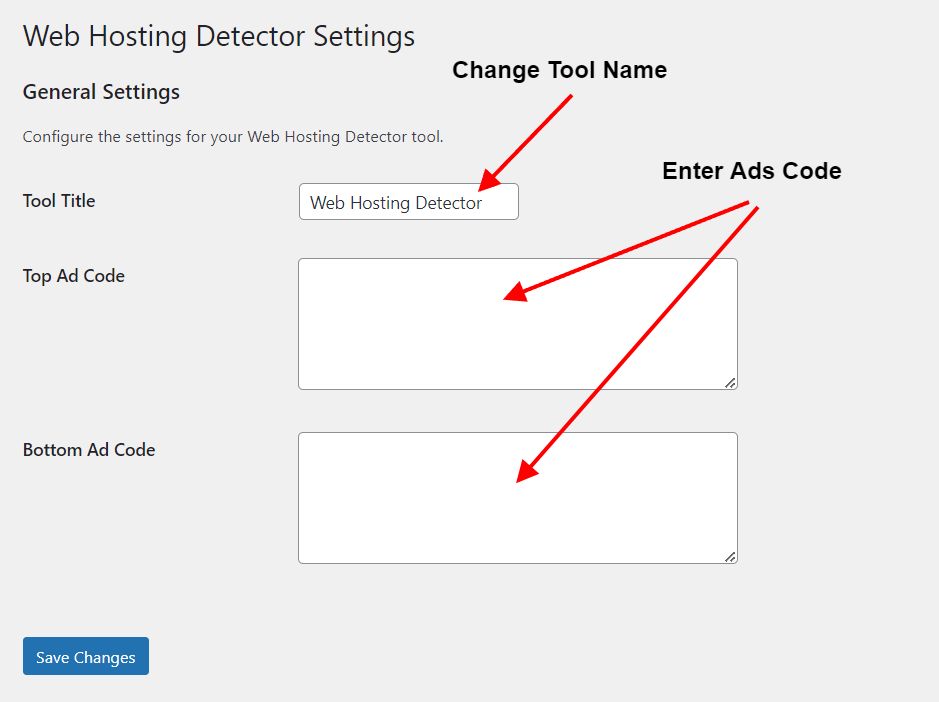Select the 'Top Ad Code' field label
939x702 pixels.
point(74,276)
